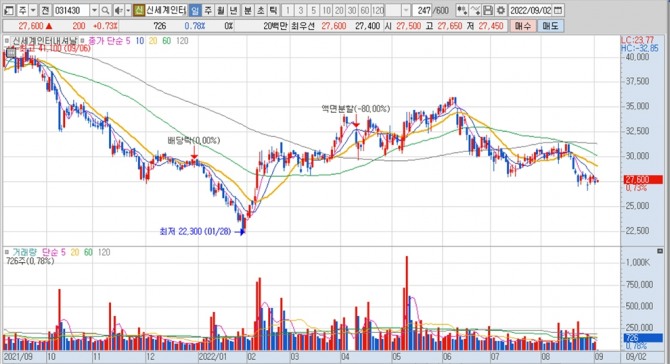The width and height of the screenshot is (670, 364).
Task: Open the calendar date picker icon
Action: pos(558,10)
